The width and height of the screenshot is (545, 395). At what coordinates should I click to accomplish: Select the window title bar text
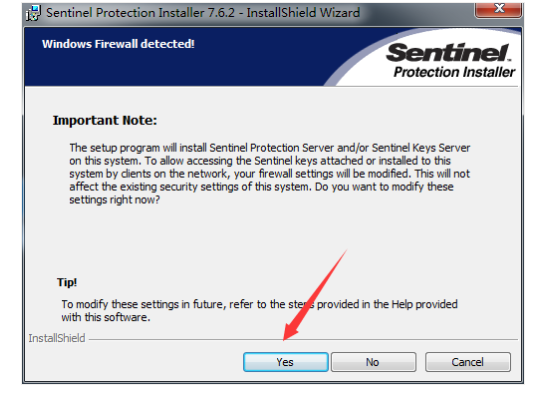point(203,13)
